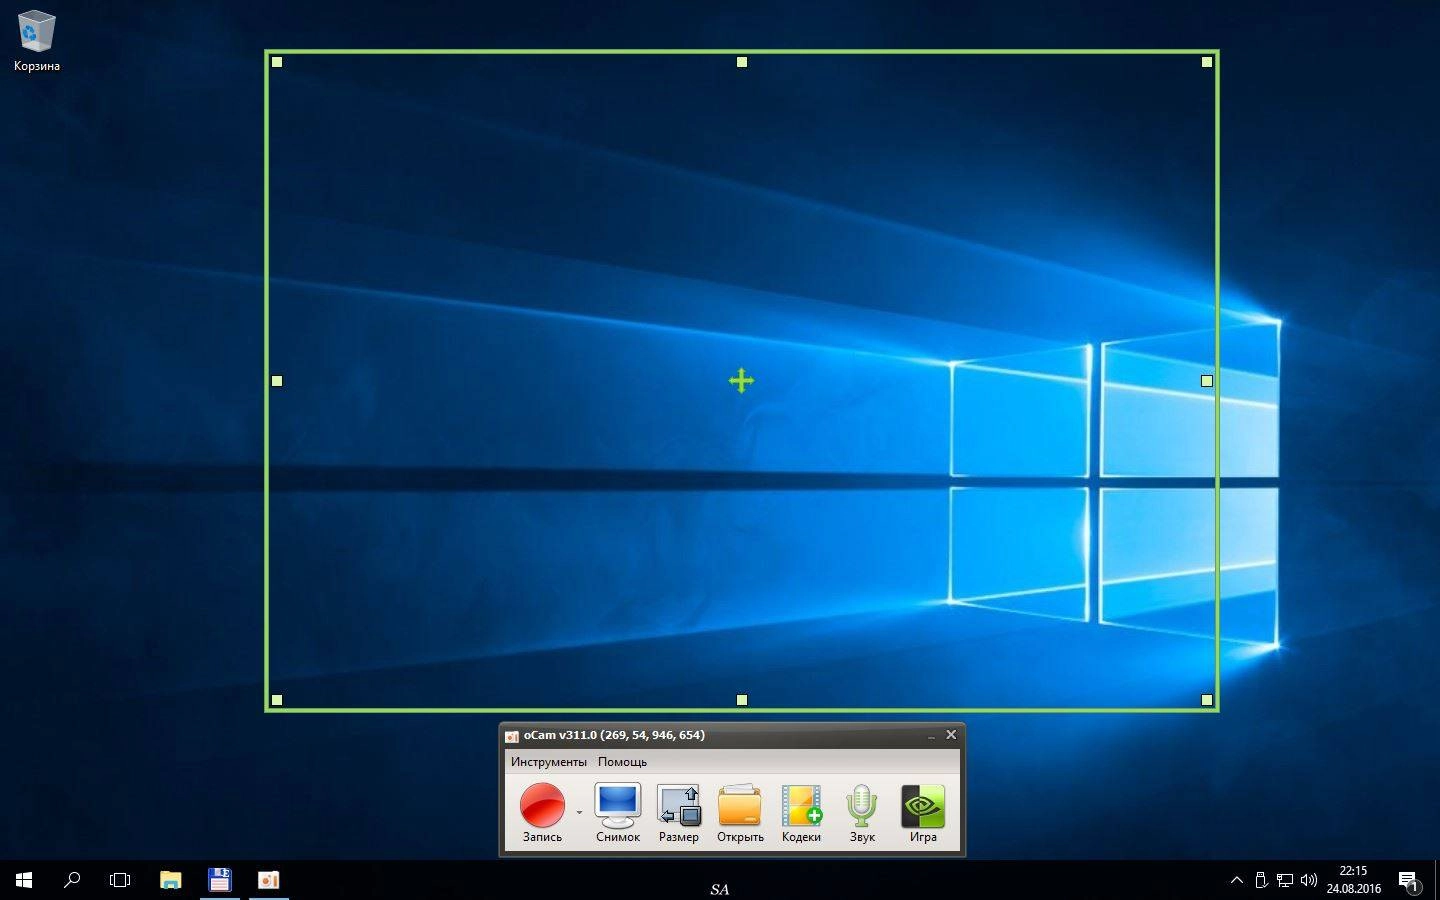Open the dropdown arrow next to Запись
Image resolution: width=1440 pixels, height=900 pixels.
tap(579, 812)
